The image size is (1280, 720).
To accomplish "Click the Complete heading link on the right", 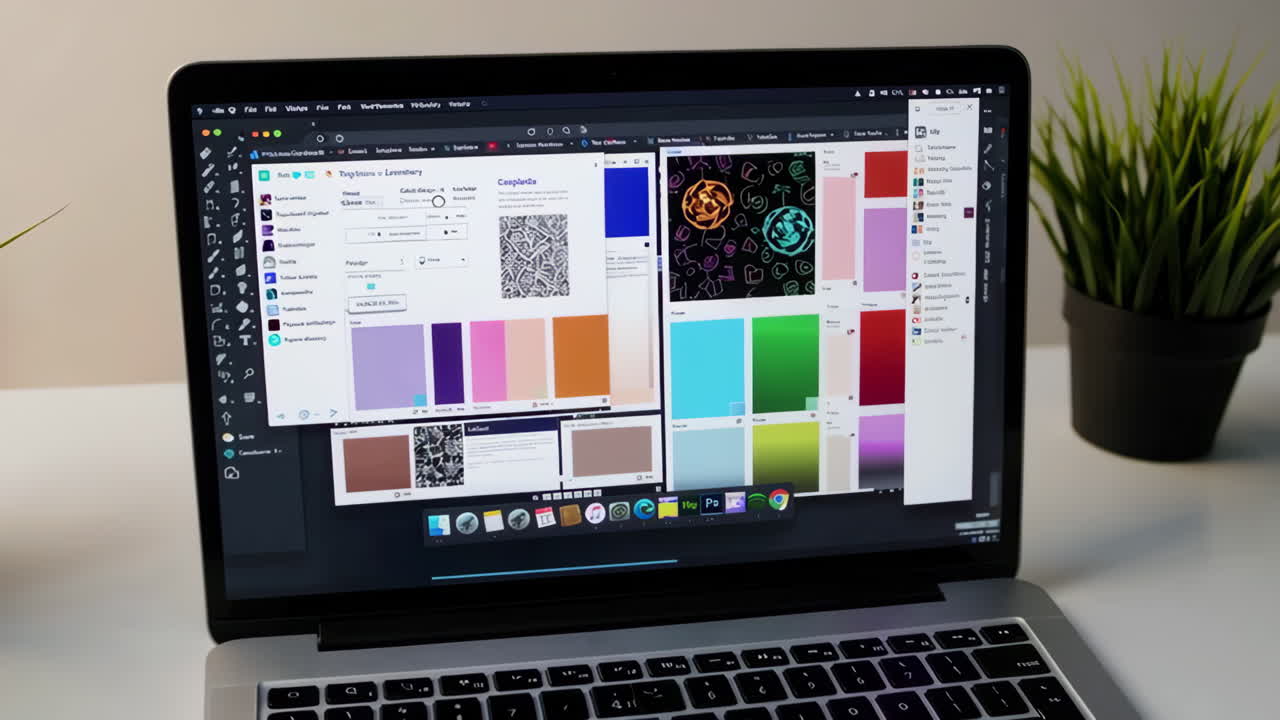I will (517, 182).
